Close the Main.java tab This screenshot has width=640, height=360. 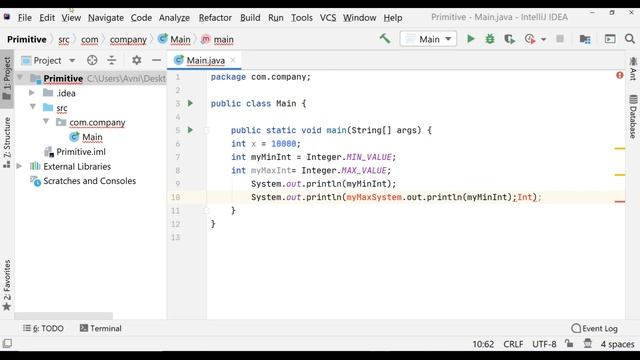coord(233,60)
